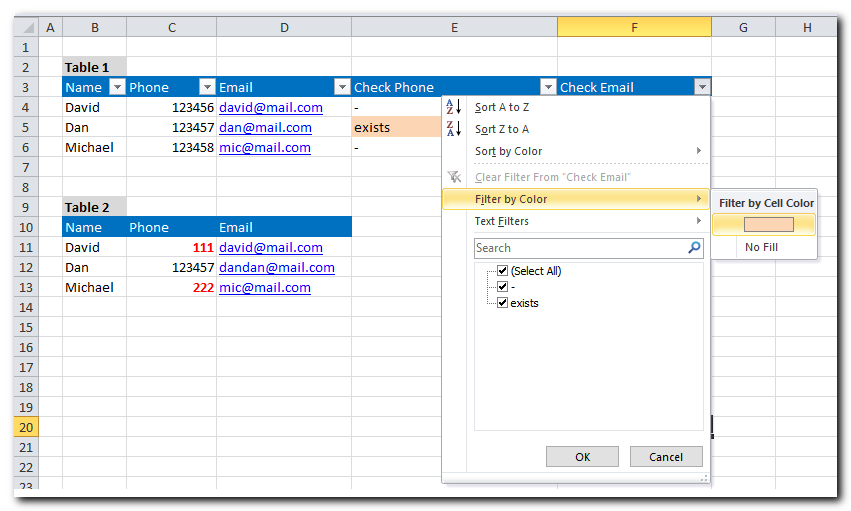Open the Email column filter dropdown

[x=342, y=87]
